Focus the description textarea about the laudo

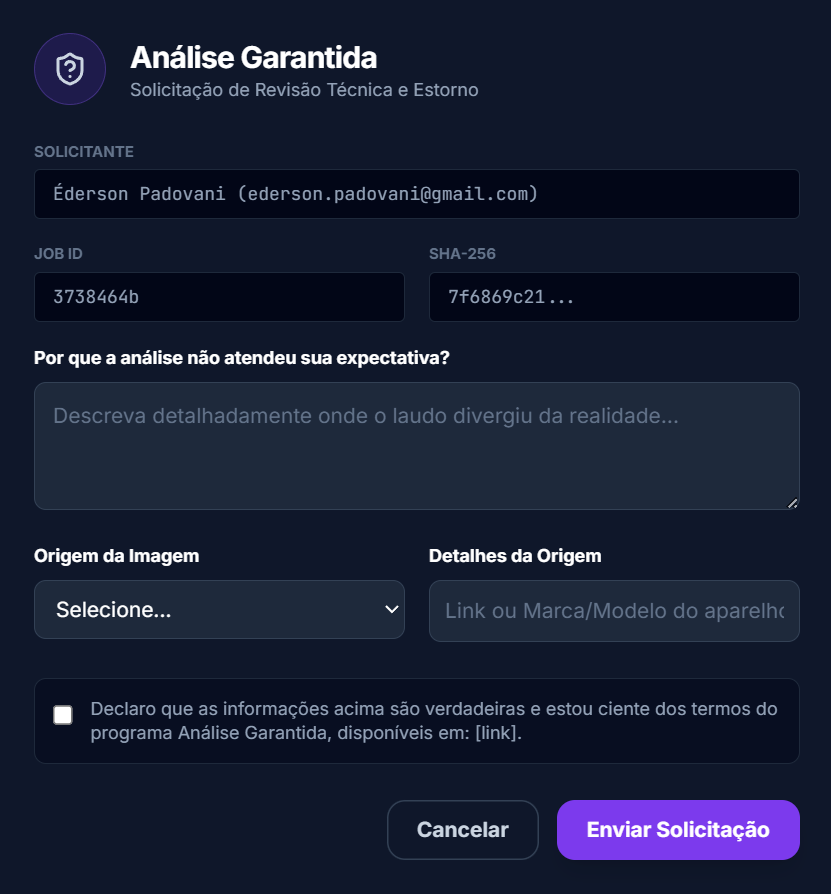416,446
